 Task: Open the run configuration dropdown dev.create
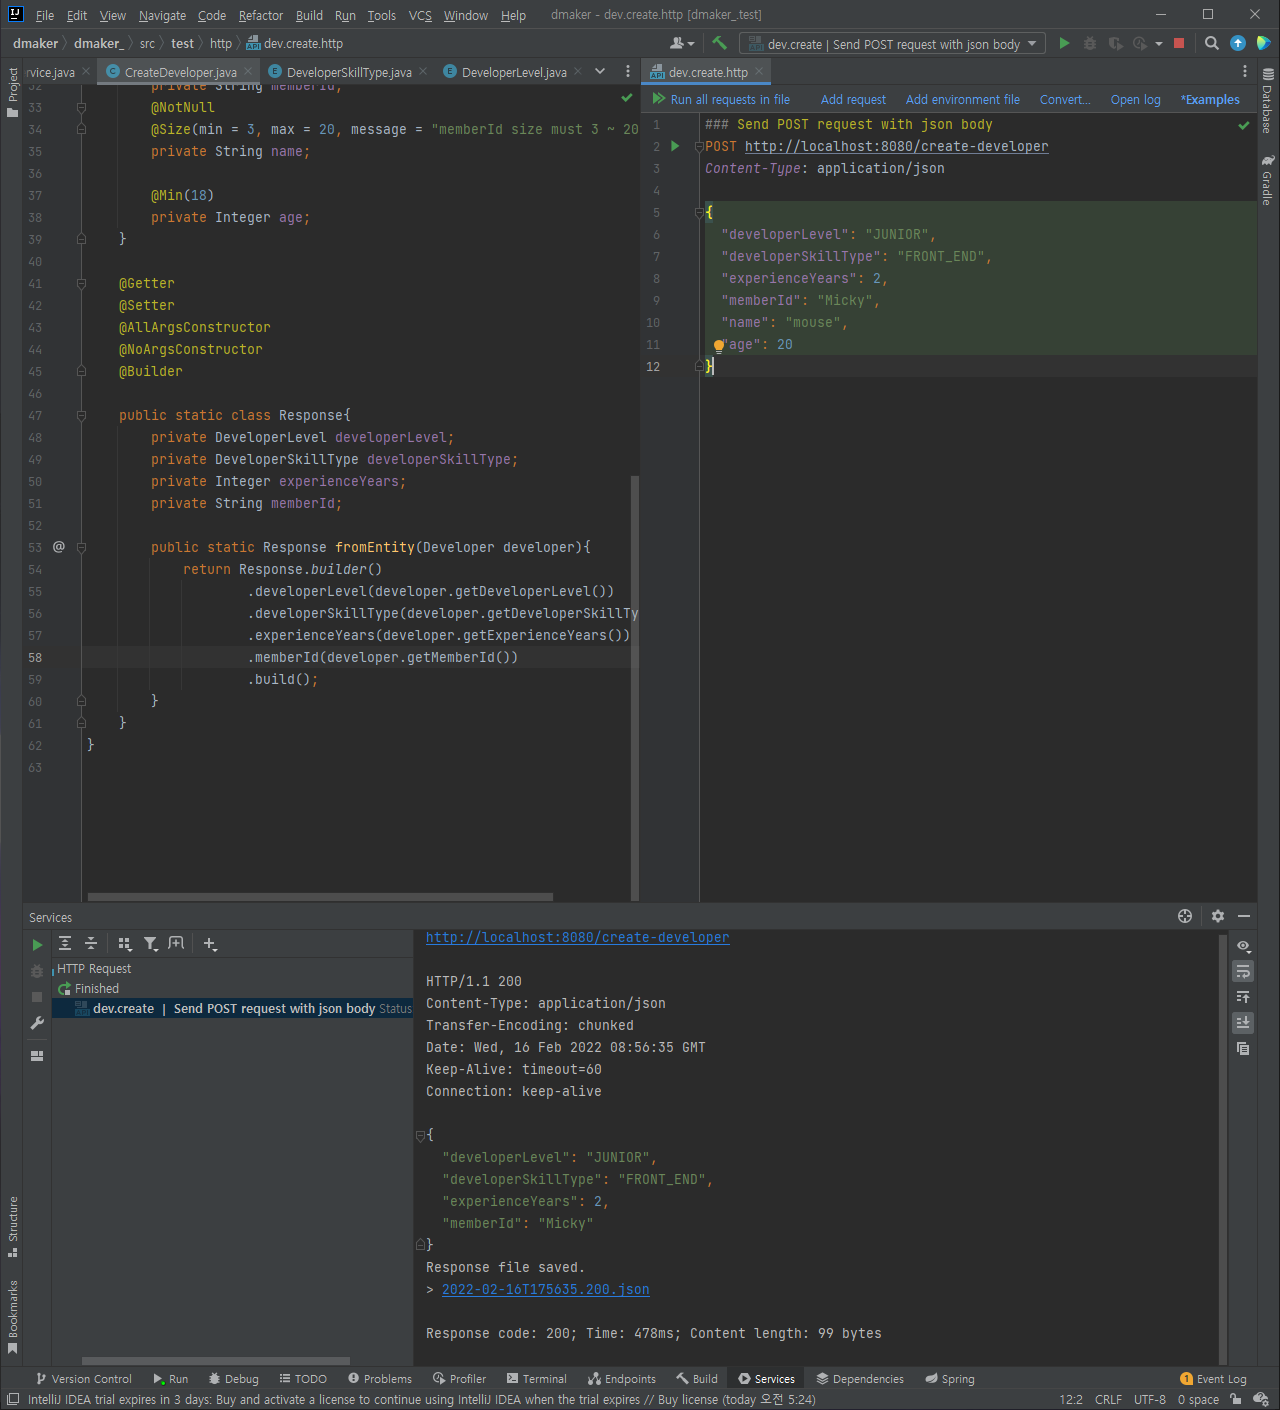coord(892,43)
